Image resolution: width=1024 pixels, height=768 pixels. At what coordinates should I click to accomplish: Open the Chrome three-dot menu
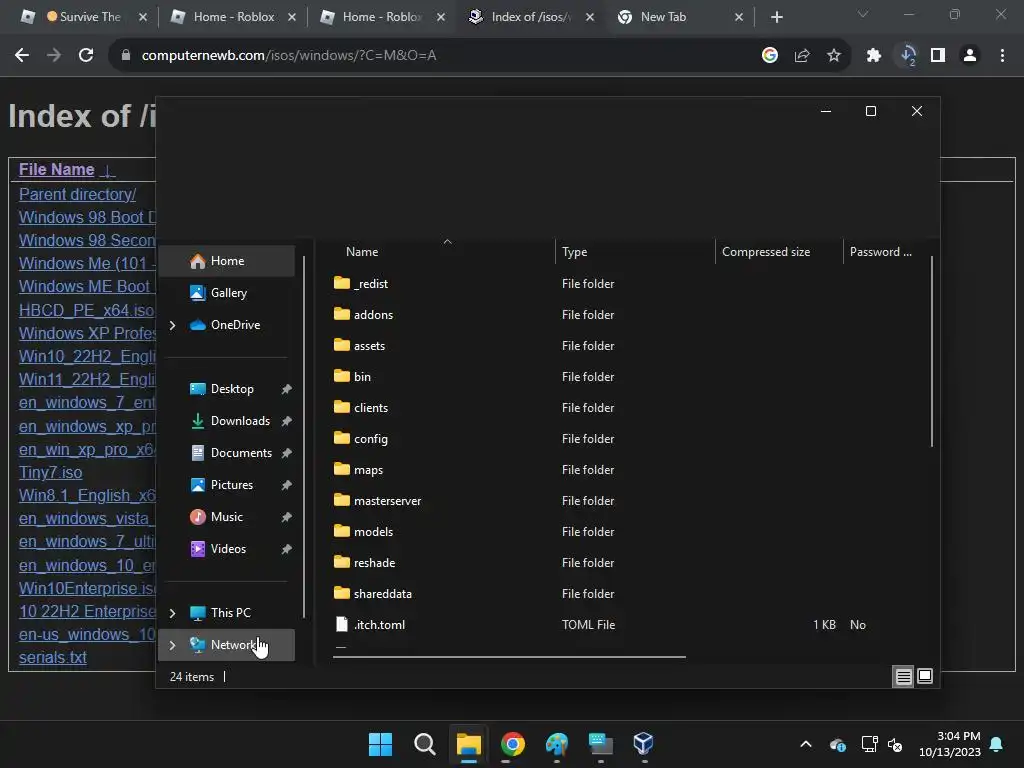[x=1002, y=56]
